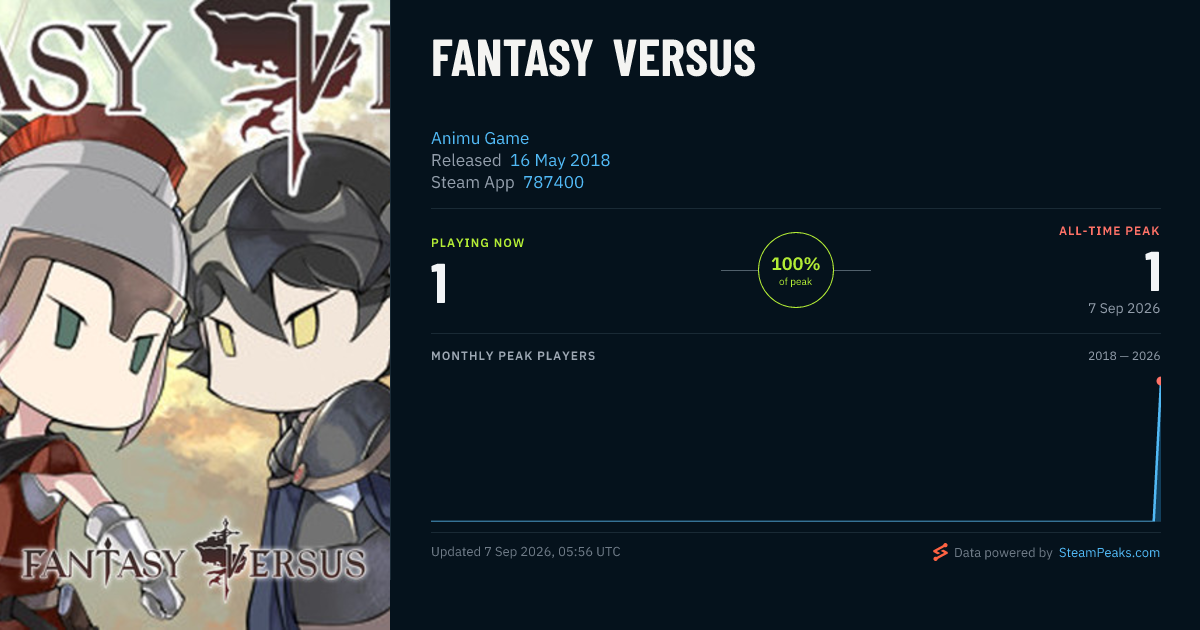This screenshot has width=1200, height=630.
Task: Click the SteamPeaks logo icon
Action: 940,552
